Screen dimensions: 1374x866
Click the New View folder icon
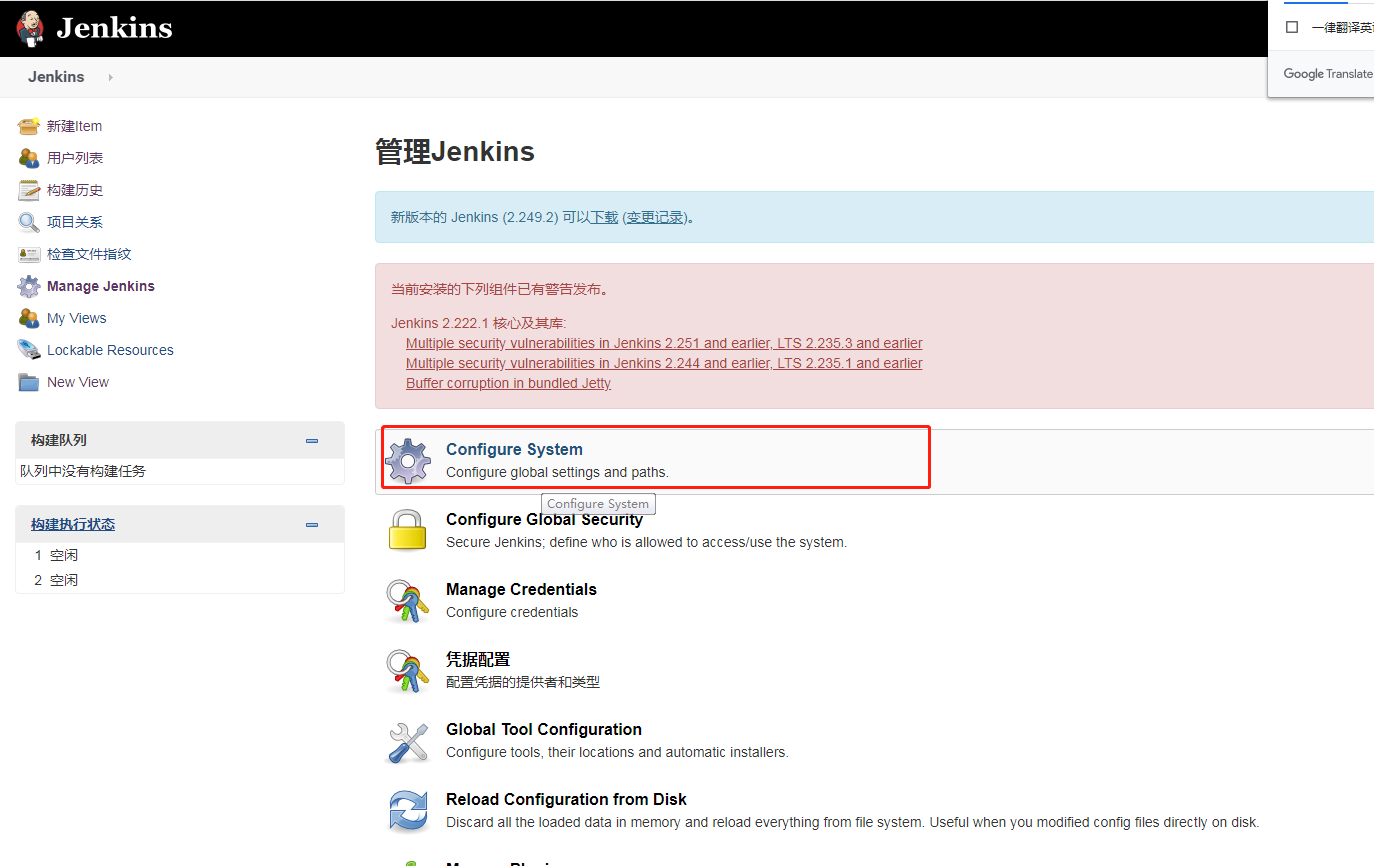(29, 382)
